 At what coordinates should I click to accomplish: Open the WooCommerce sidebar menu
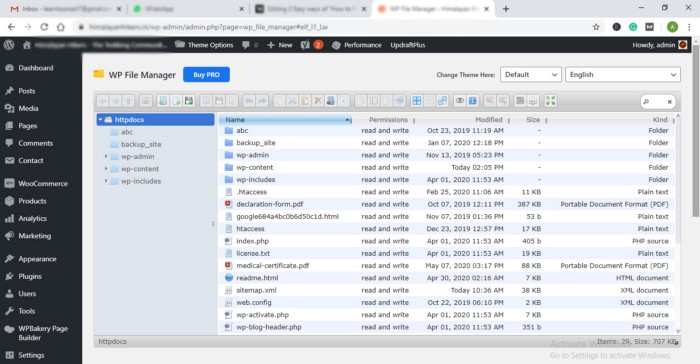tap(43, 184)
